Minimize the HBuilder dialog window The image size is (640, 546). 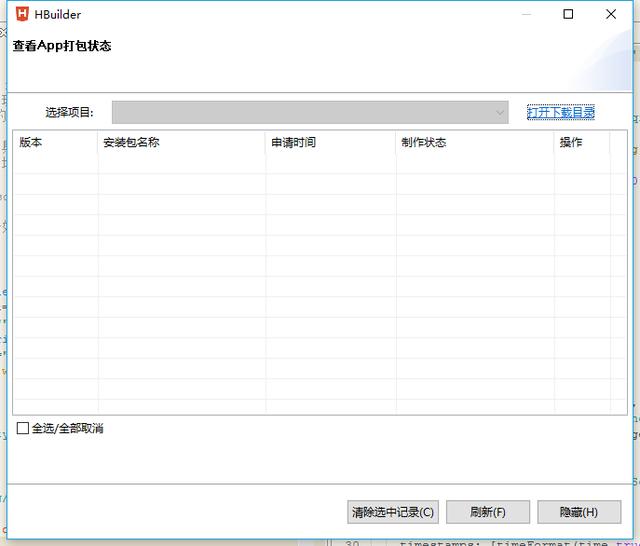point(525,14)
